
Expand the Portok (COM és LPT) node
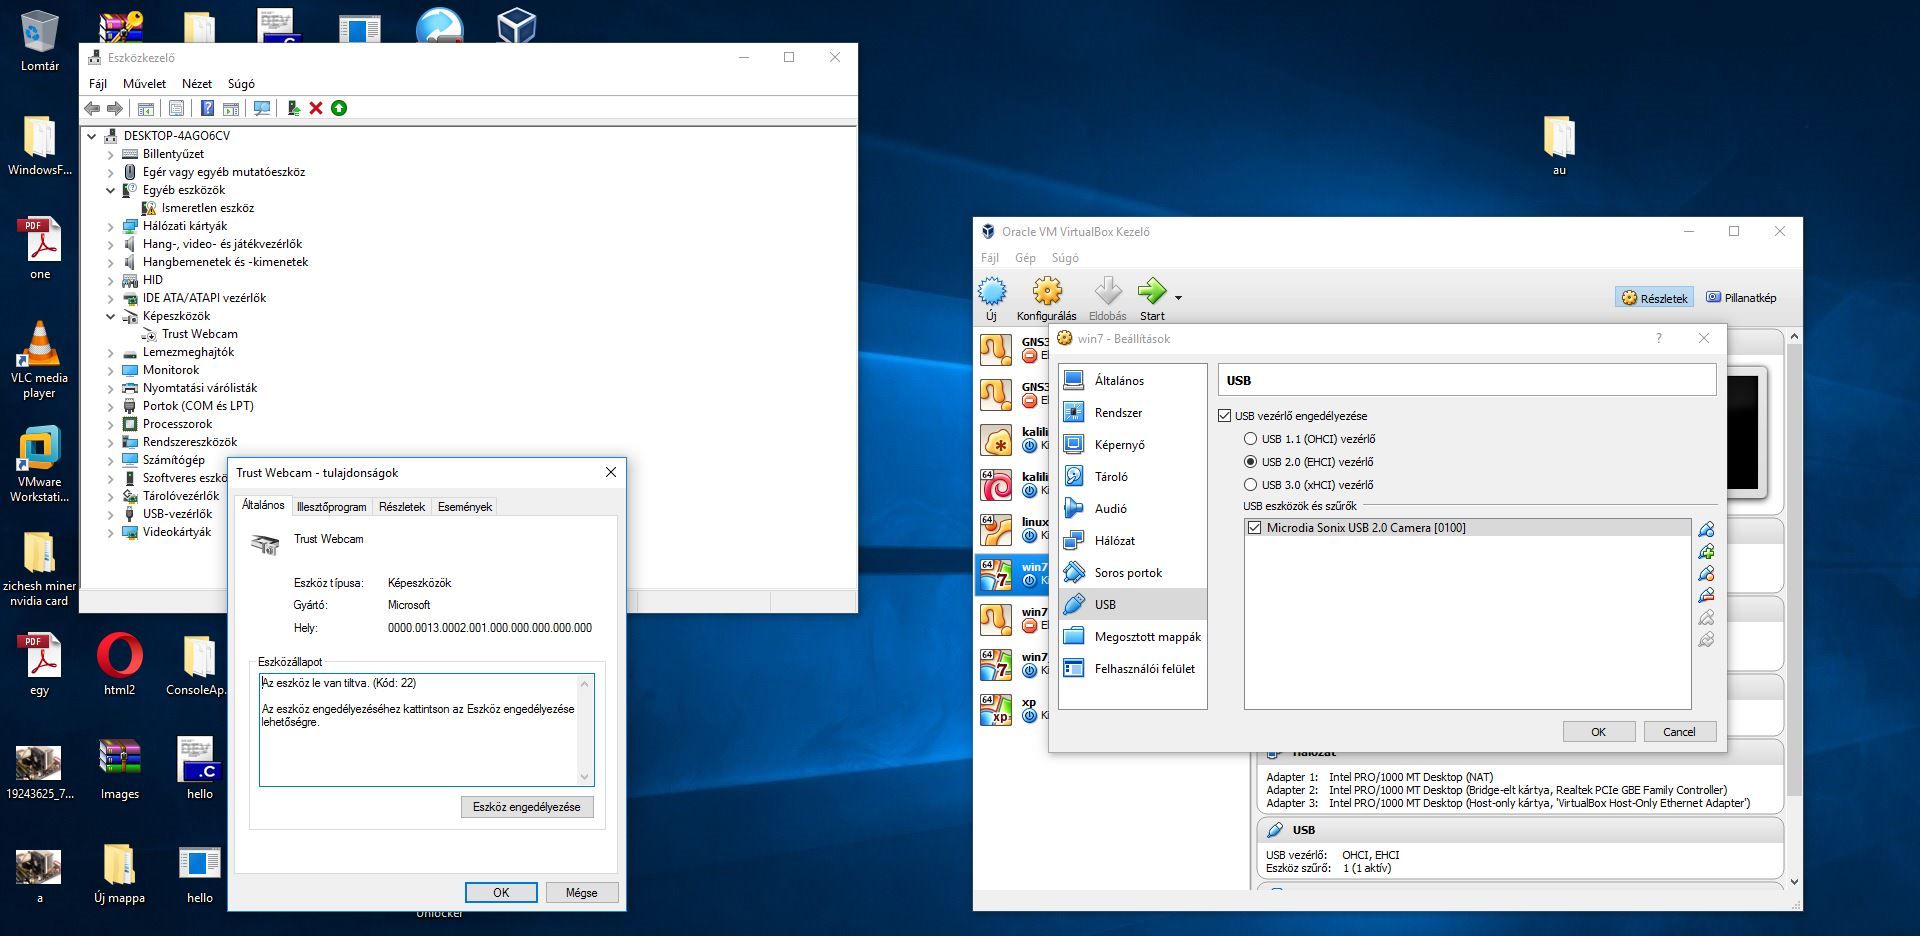tap(111, 406)
